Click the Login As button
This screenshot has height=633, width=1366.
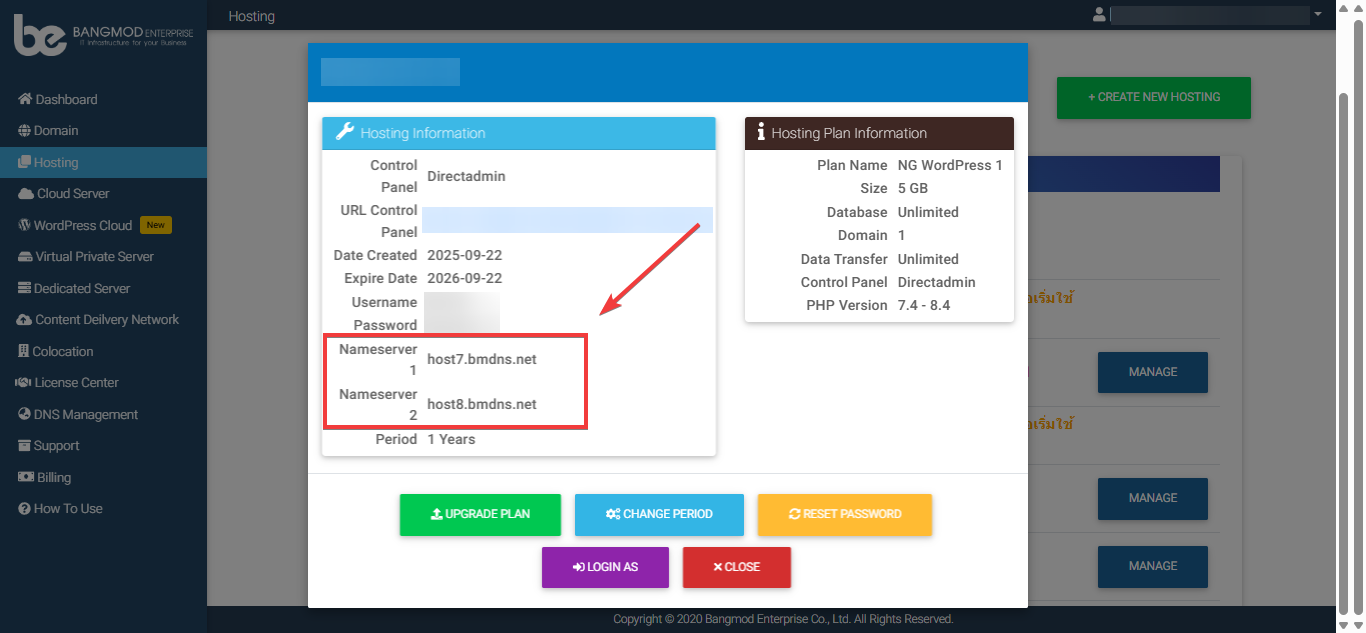pyautogui.click(x=605, y=567)
